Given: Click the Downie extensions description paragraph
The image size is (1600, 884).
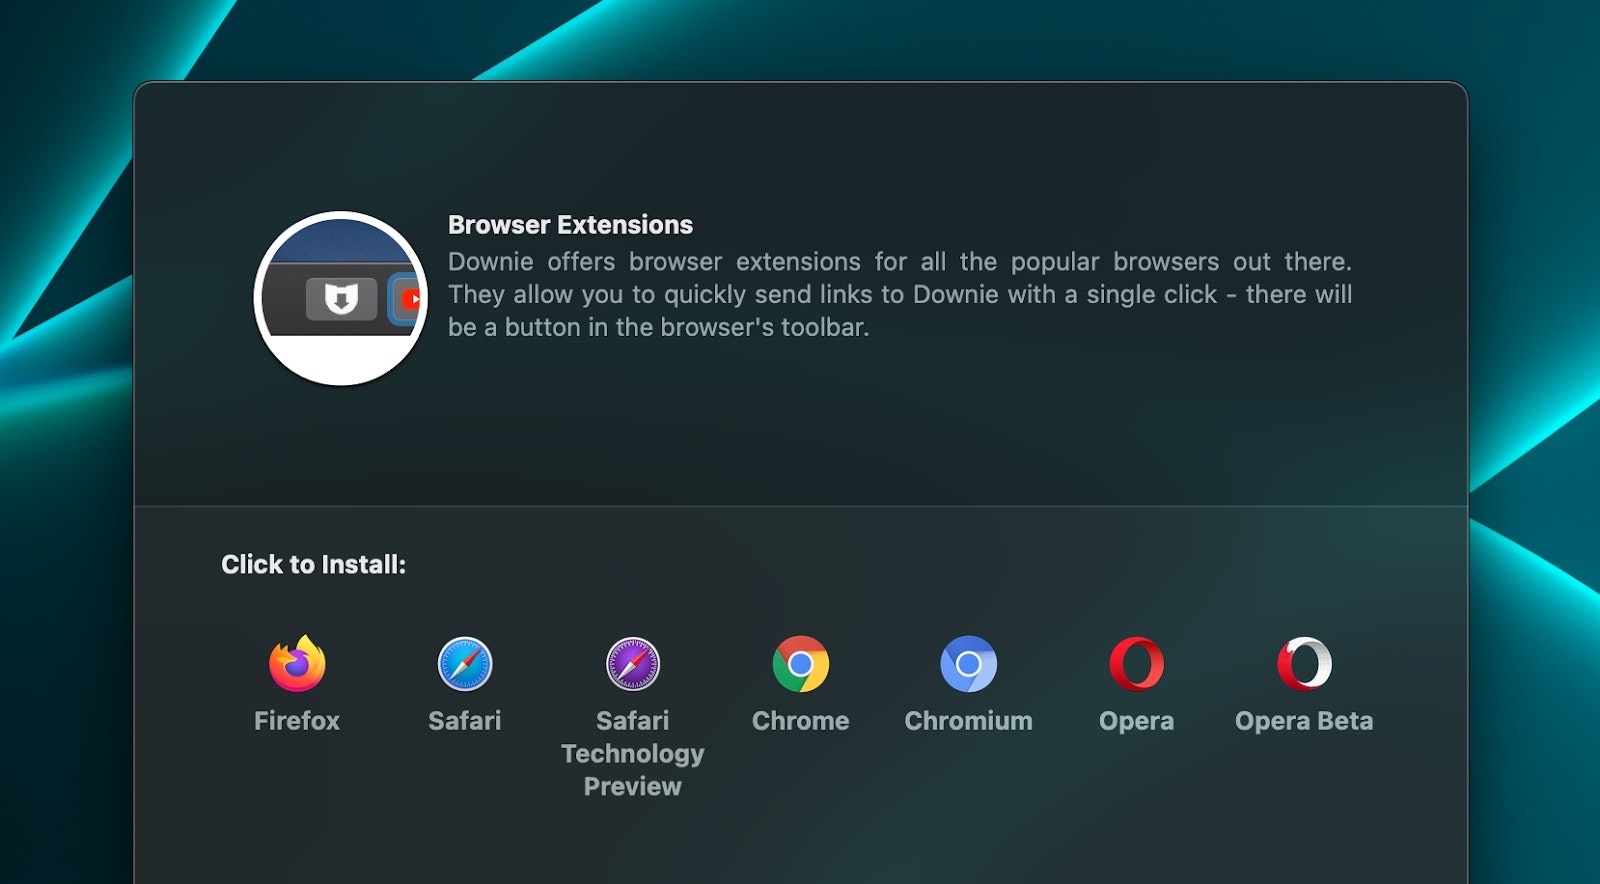Looking at the screenshot, I should [x=900, y=294].
